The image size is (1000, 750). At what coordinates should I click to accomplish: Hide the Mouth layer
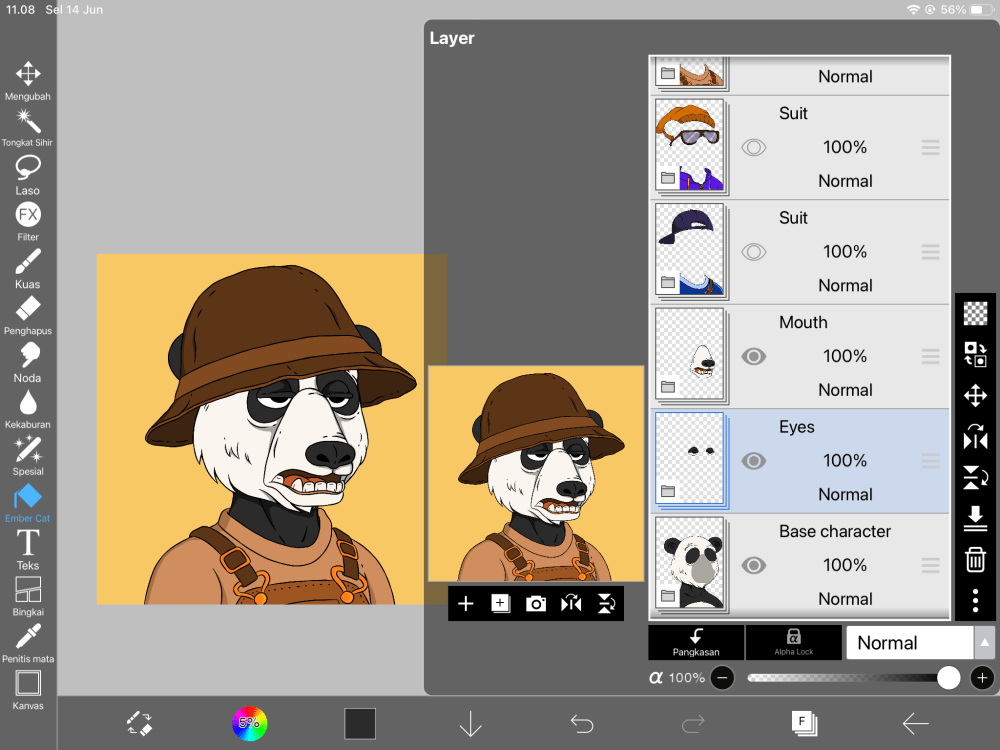point(753,357)
